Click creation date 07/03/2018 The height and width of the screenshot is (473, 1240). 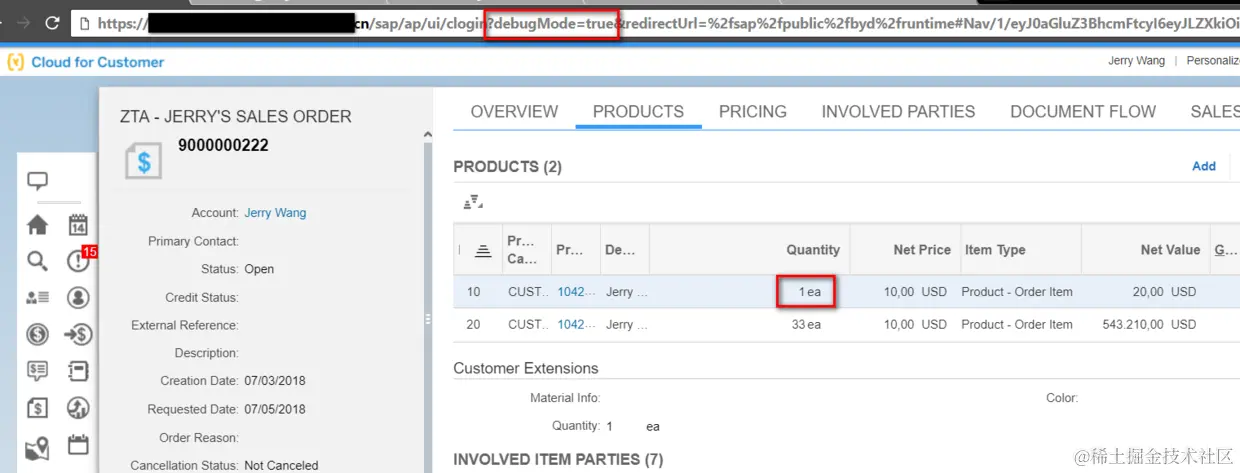coord(275,381)
